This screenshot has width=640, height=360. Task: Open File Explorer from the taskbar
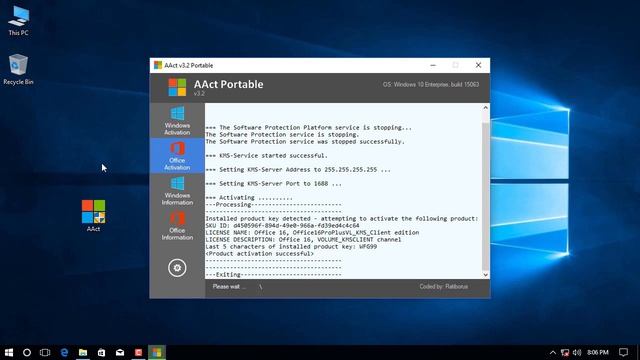pyautogui.click(x=83, y=352)
